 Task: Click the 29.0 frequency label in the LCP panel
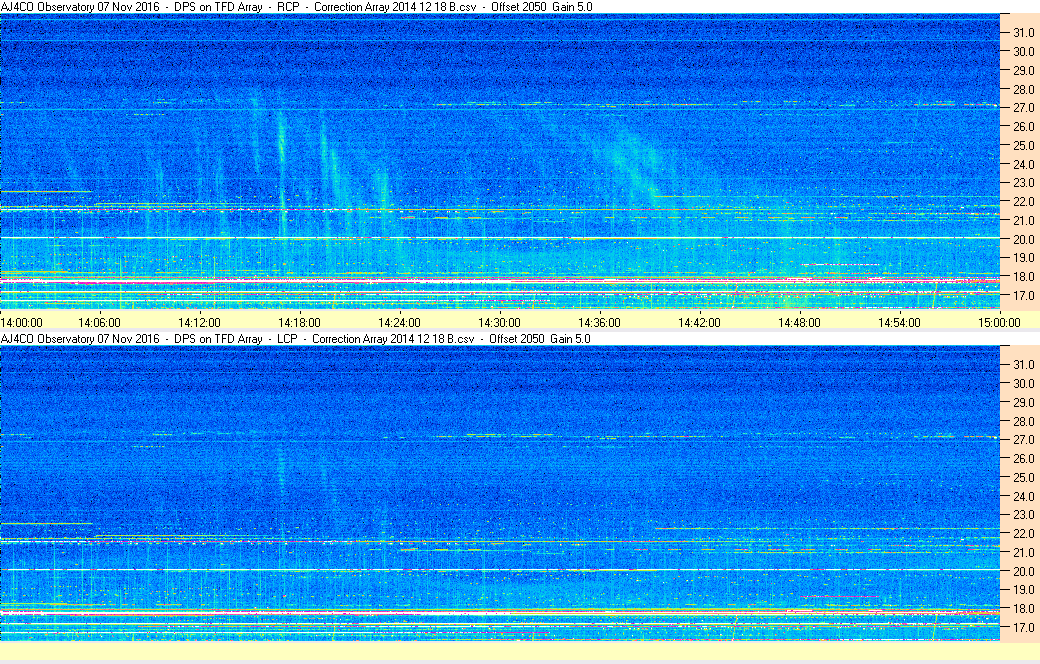click(x=1019, y=401)
